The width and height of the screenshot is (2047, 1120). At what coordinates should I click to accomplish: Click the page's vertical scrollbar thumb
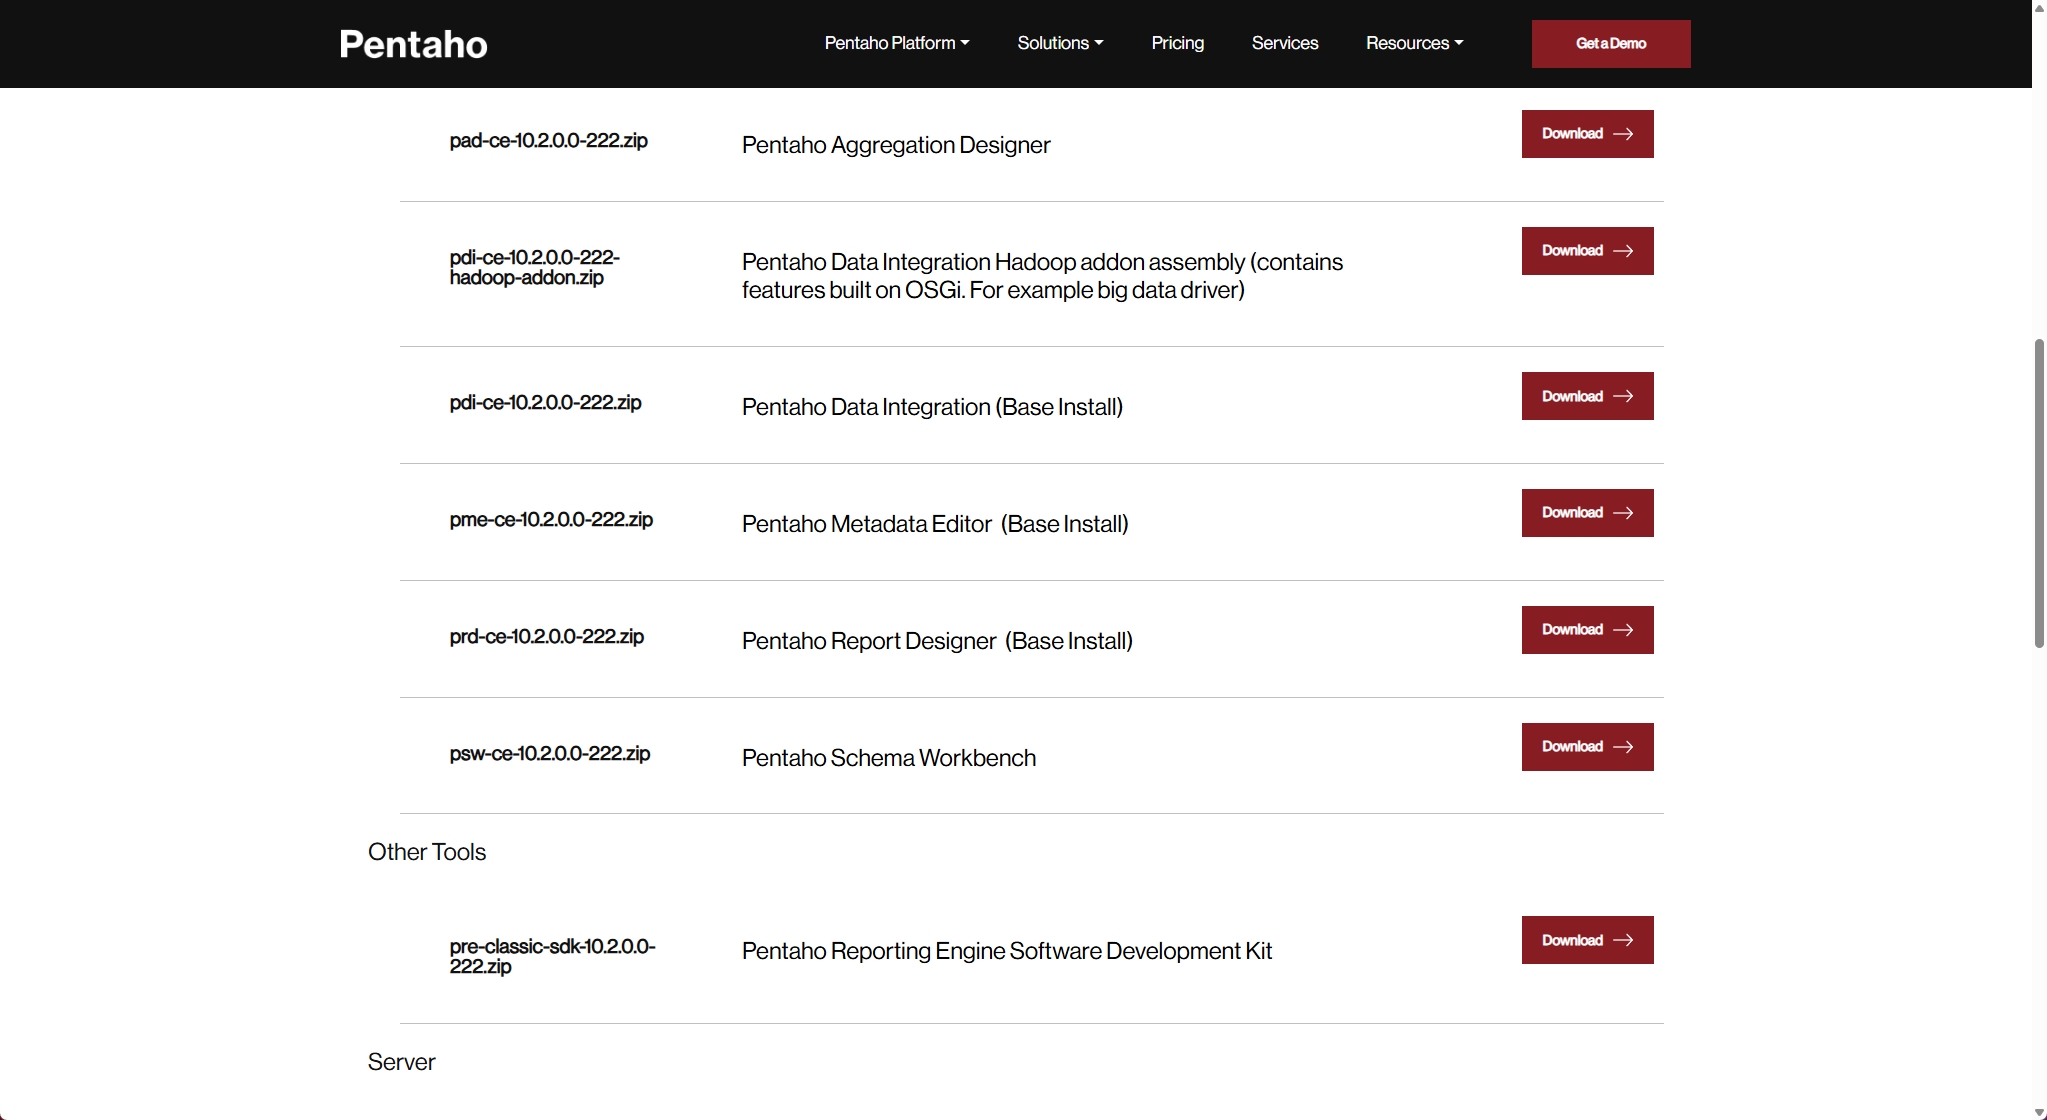[2039, 493]
